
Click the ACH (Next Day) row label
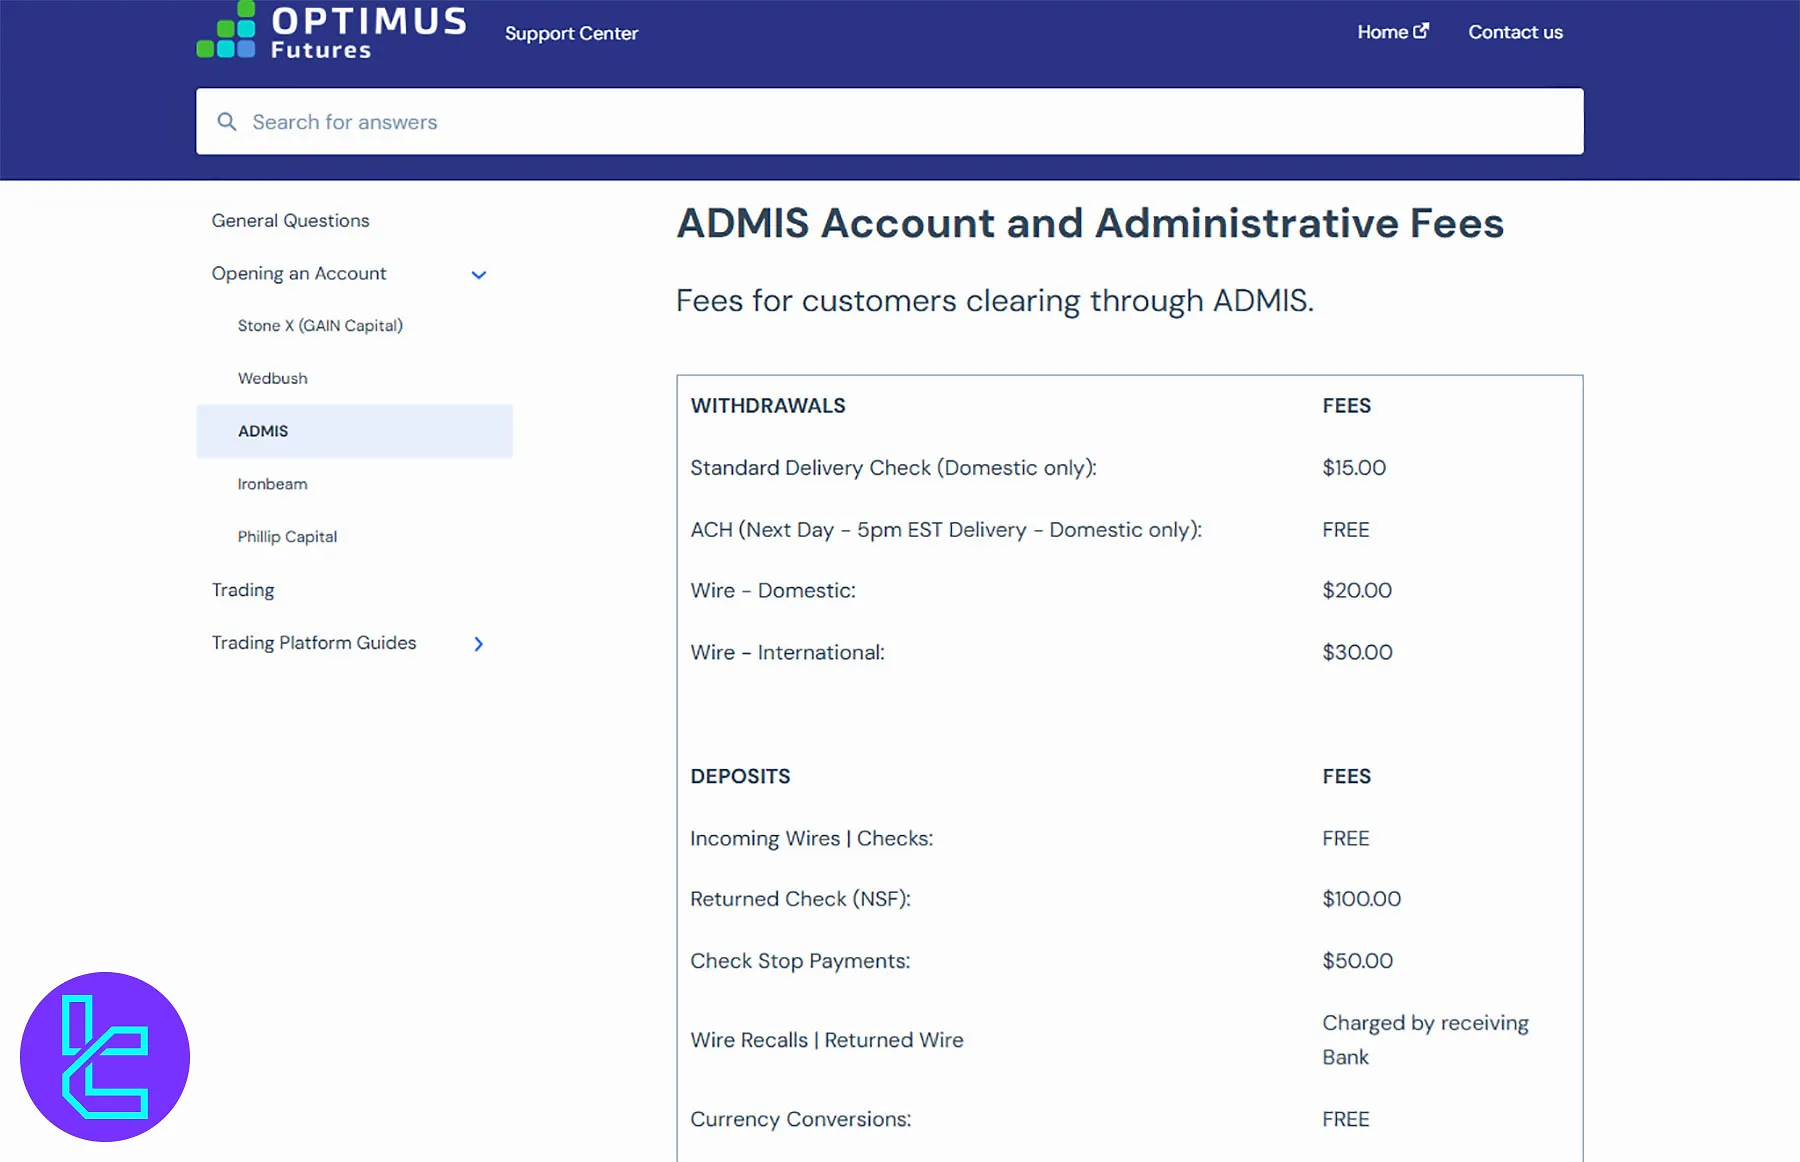pyautogui.click(x=946, y=530)
